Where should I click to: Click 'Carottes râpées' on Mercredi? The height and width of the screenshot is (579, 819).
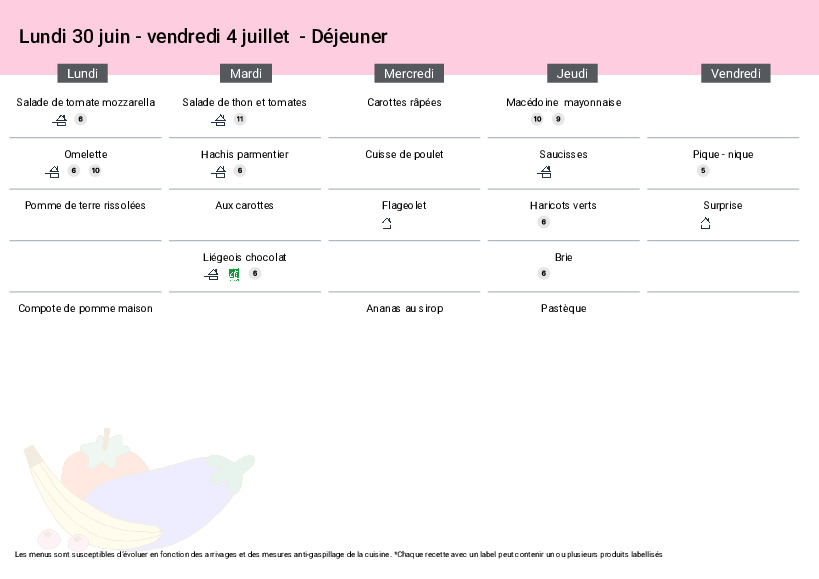[x=404, y=102]
